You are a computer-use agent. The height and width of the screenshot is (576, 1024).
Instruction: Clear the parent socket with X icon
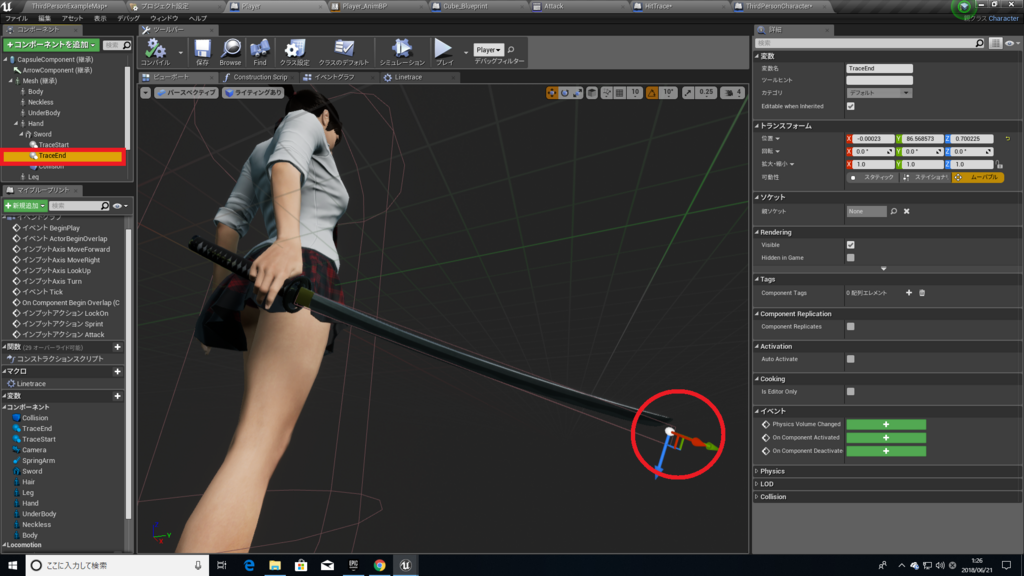(906, 212)
